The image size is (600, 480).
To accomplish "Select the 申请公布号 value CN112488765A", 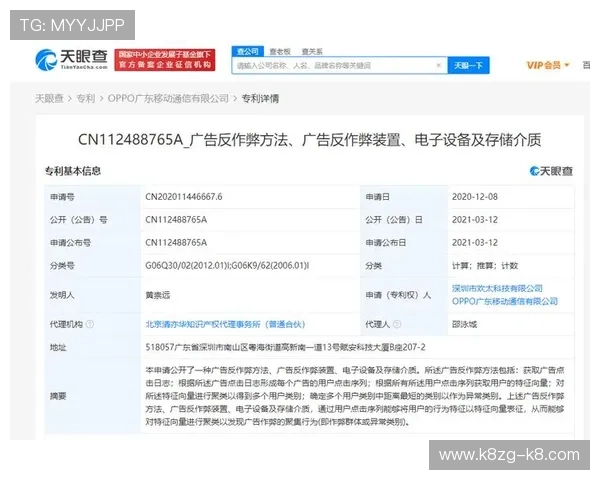I will click(x=176, y=243).
